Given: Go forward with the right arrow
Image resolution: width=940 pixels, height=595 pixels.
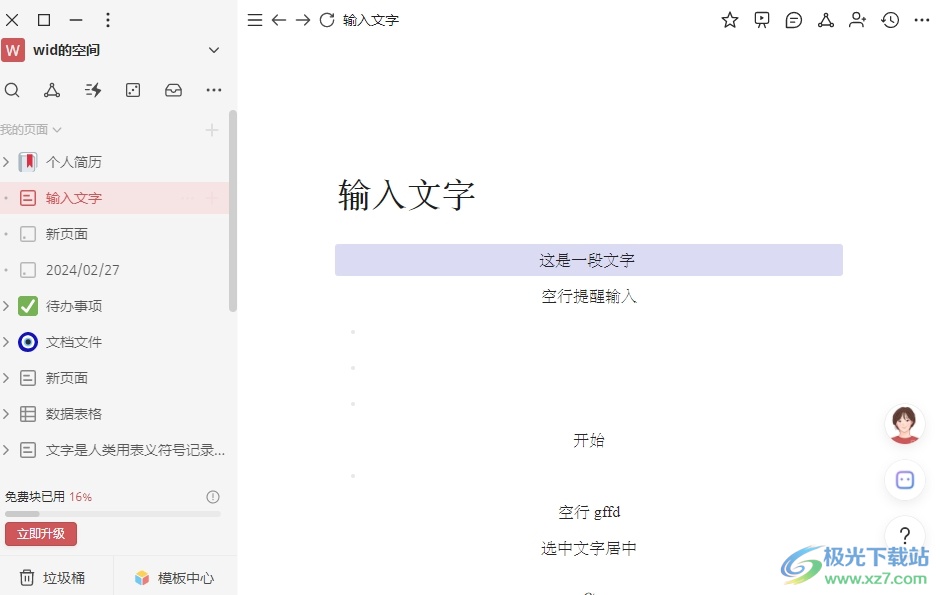Looking at the screenshot, I should 303,20.
